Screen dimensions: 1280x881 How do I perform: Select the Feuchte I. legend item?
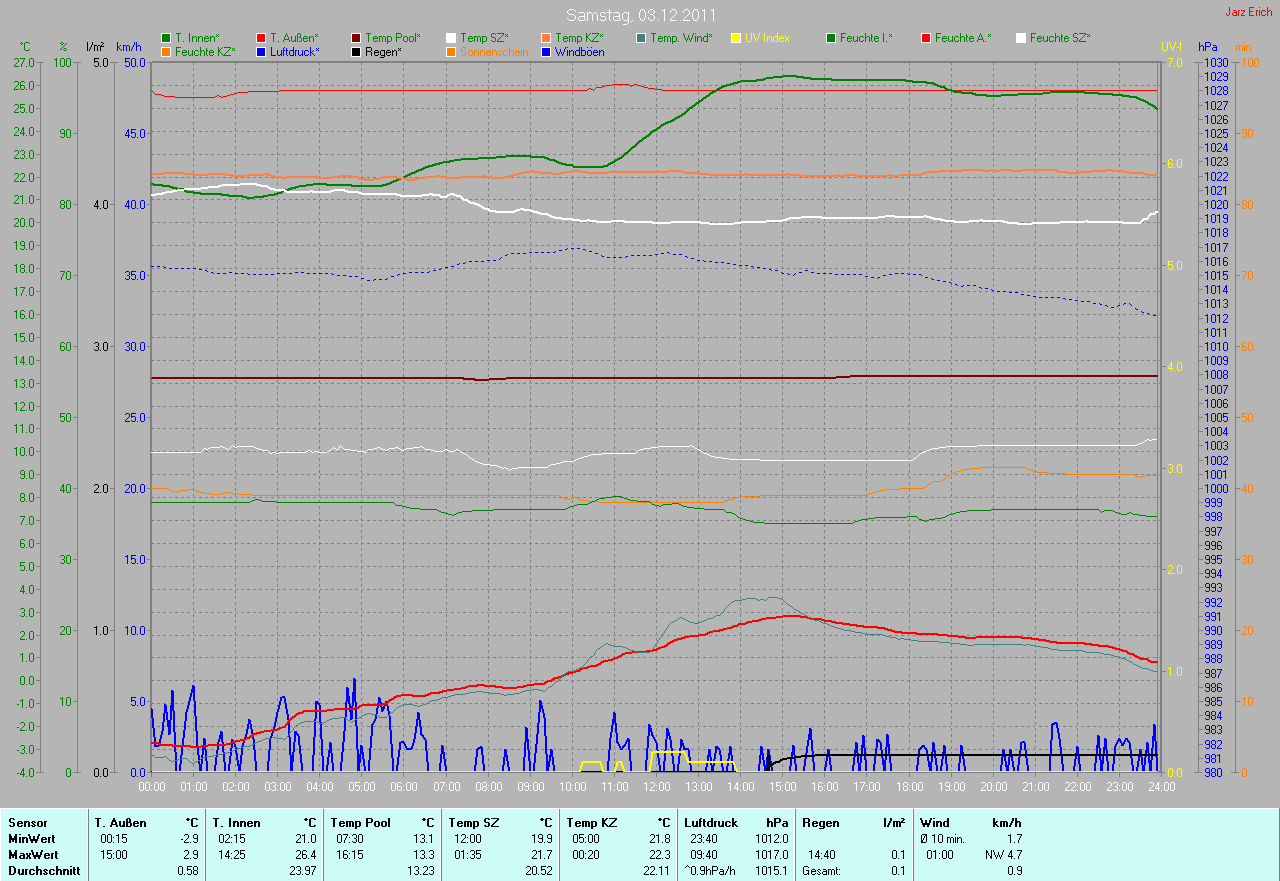(858, 38)
